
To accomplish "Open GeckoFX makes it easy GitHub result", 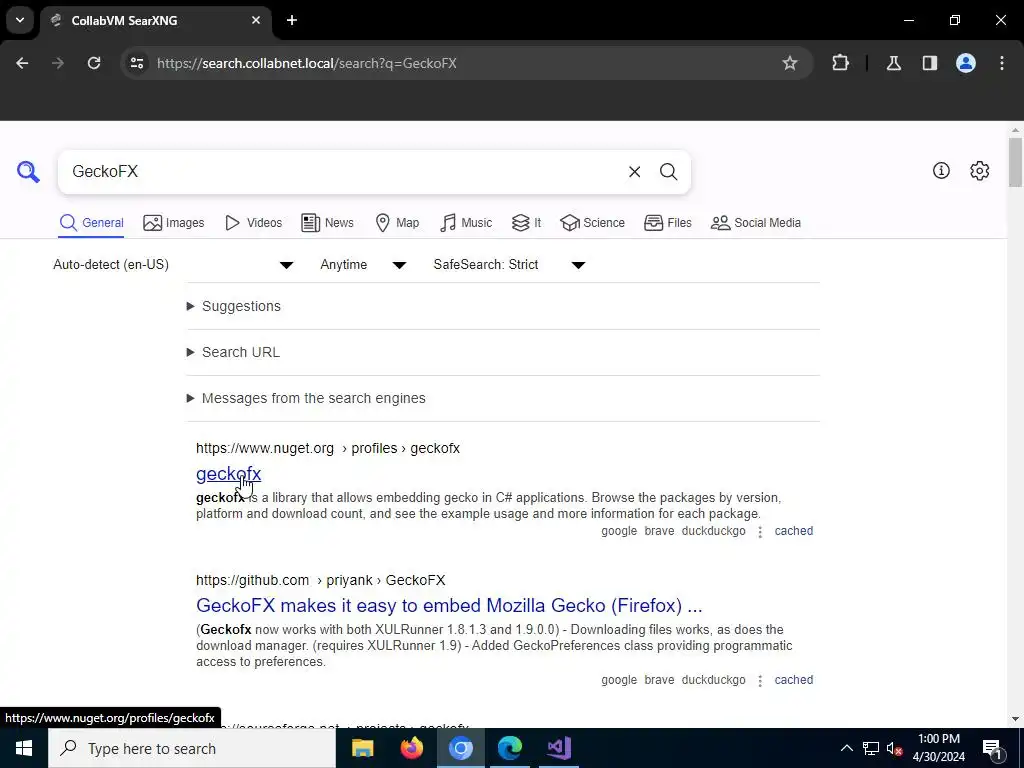I will pyautogui.click(x=449, y=605).
